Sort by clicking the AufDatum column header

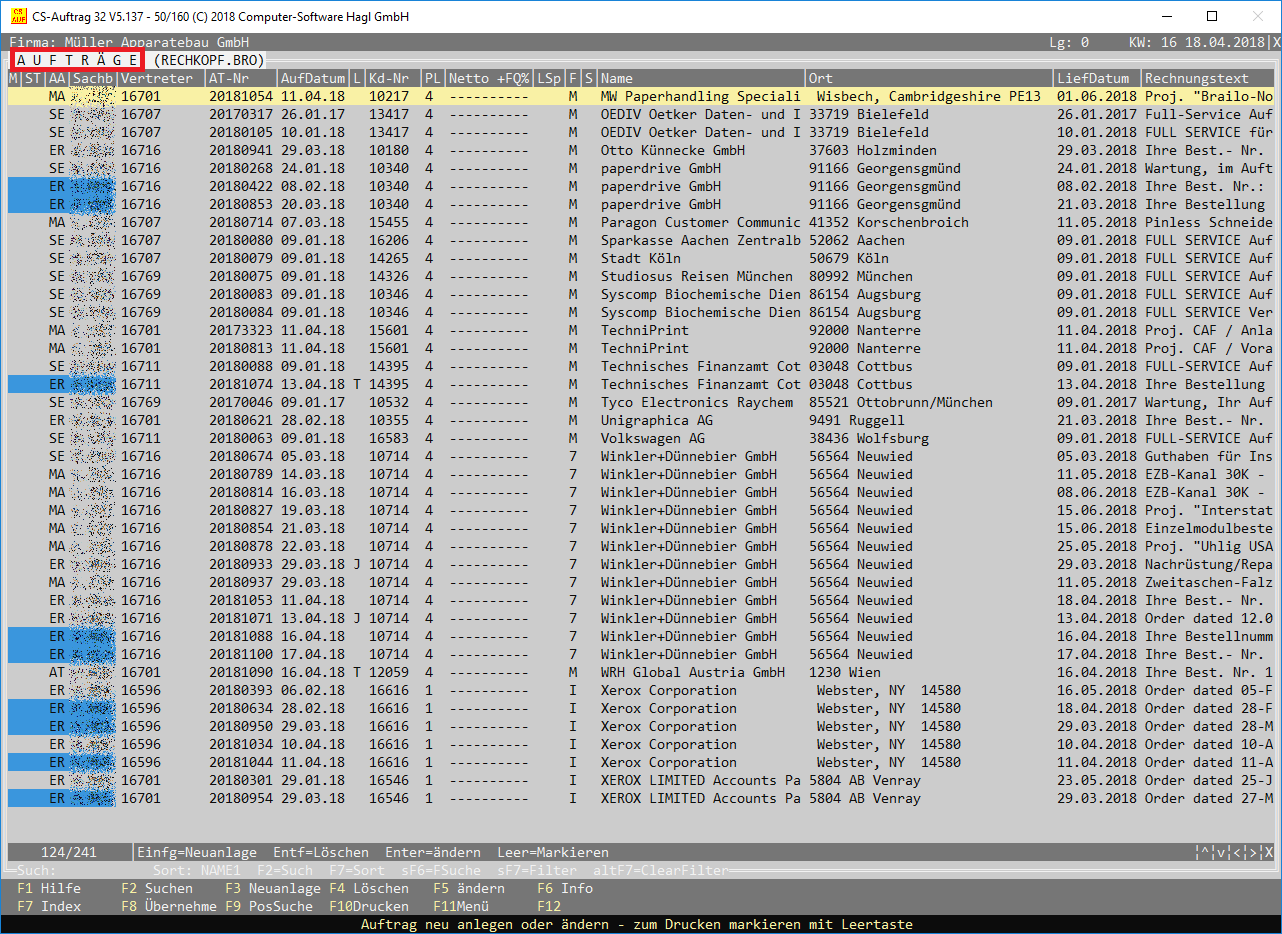[312, 78]
